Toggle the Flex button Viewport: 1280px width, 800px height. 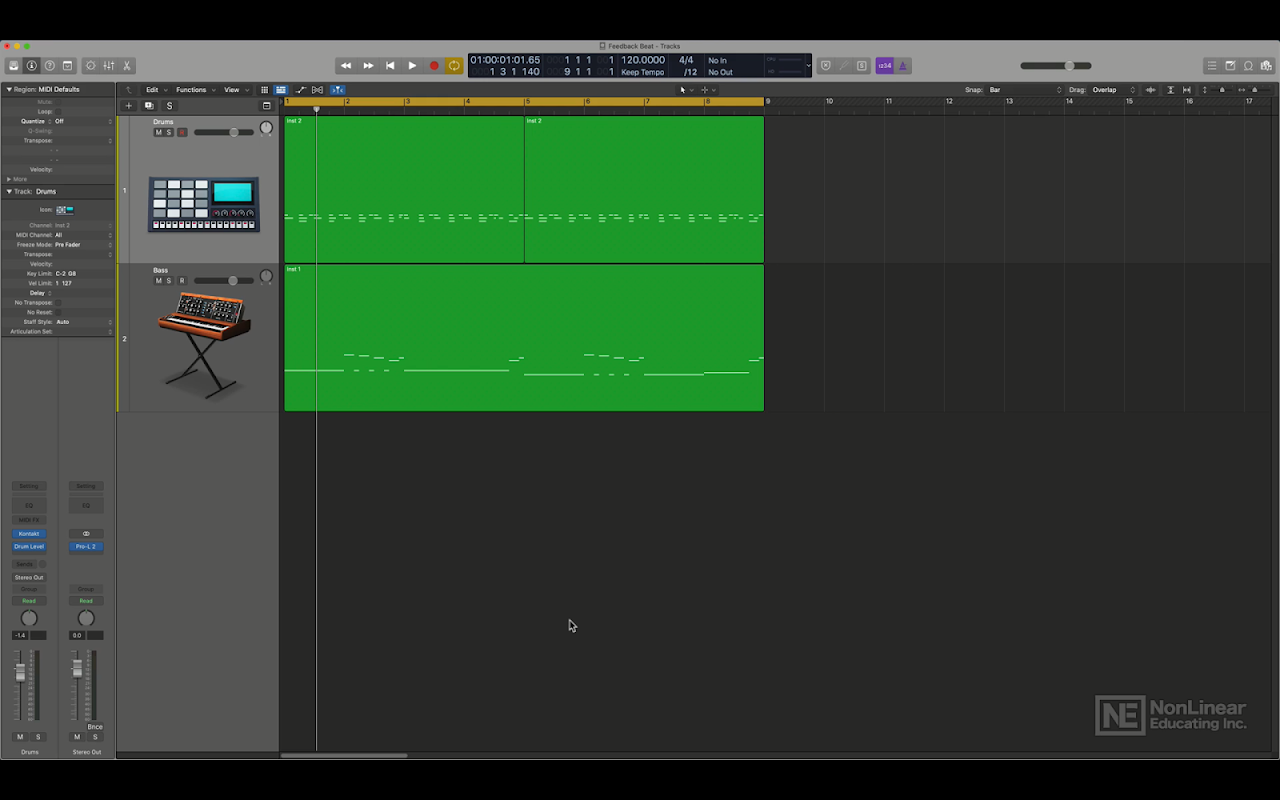coord(318,90)
